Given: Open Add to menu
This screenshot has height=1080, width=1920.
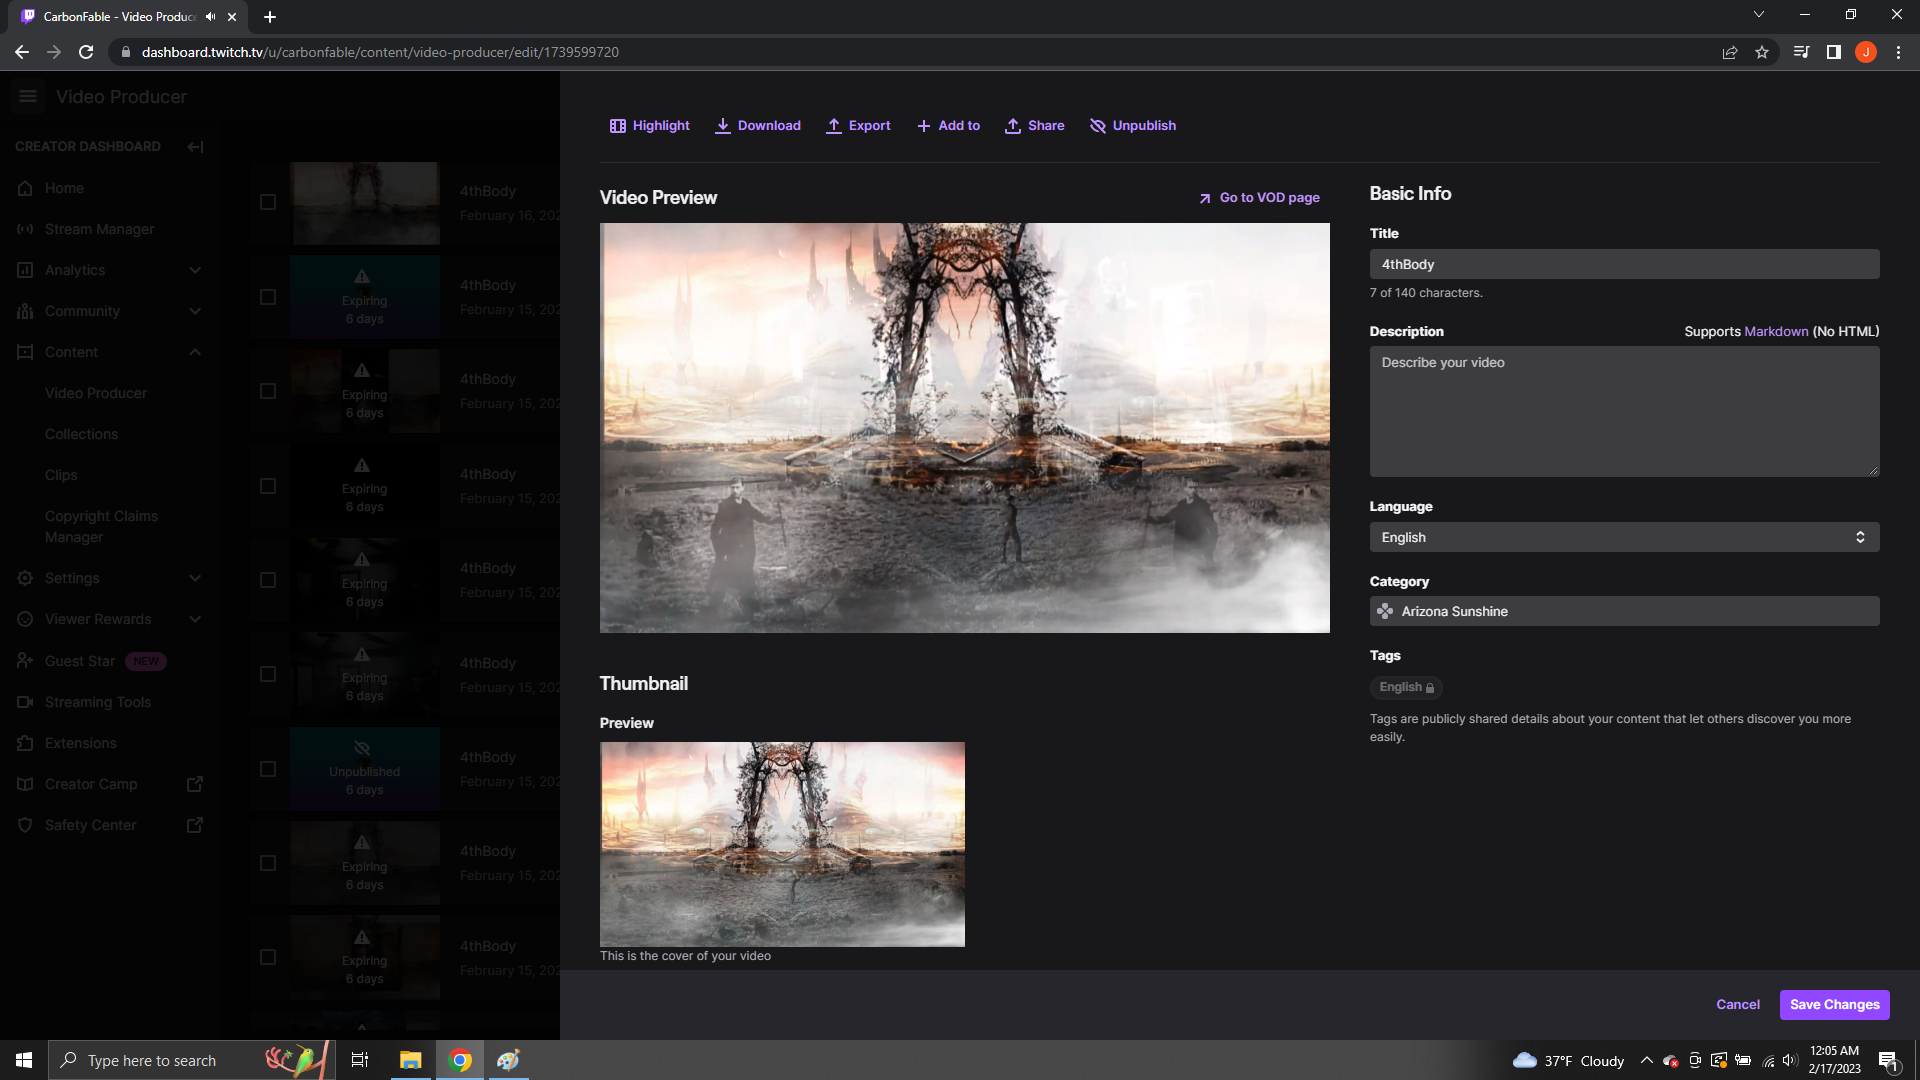Looking at the screenshot, I should 948,126.
